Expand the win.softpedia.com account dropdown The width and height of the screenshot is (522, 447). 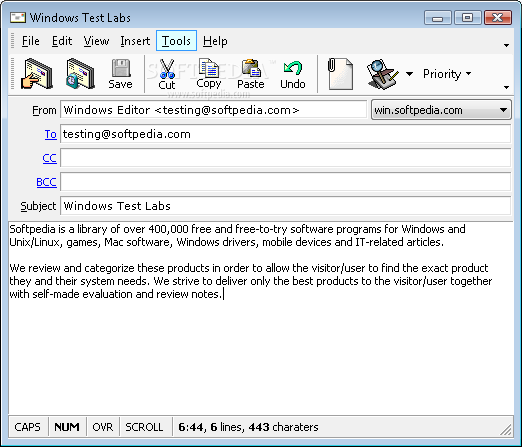pos(441,110)
